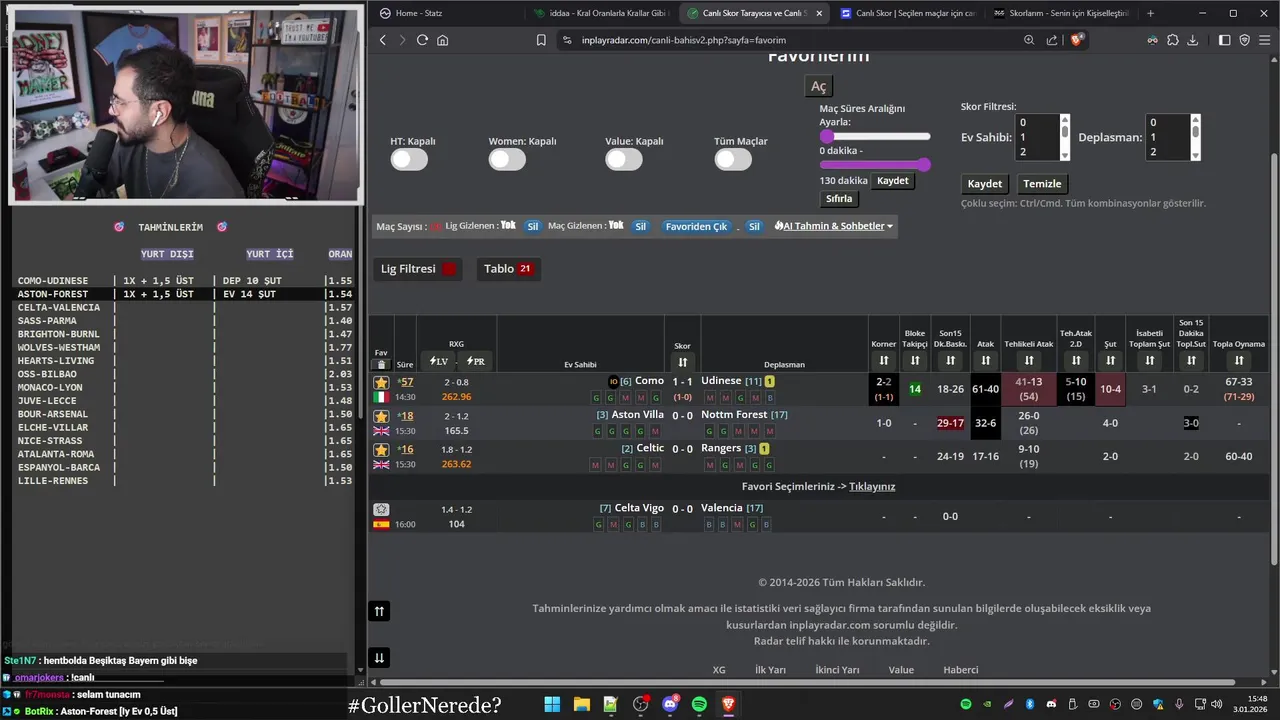The height and width of the screenshot is (720, 1280).
Task: Toggle favorite star for Aston Villa match
Action: (381, 416)
